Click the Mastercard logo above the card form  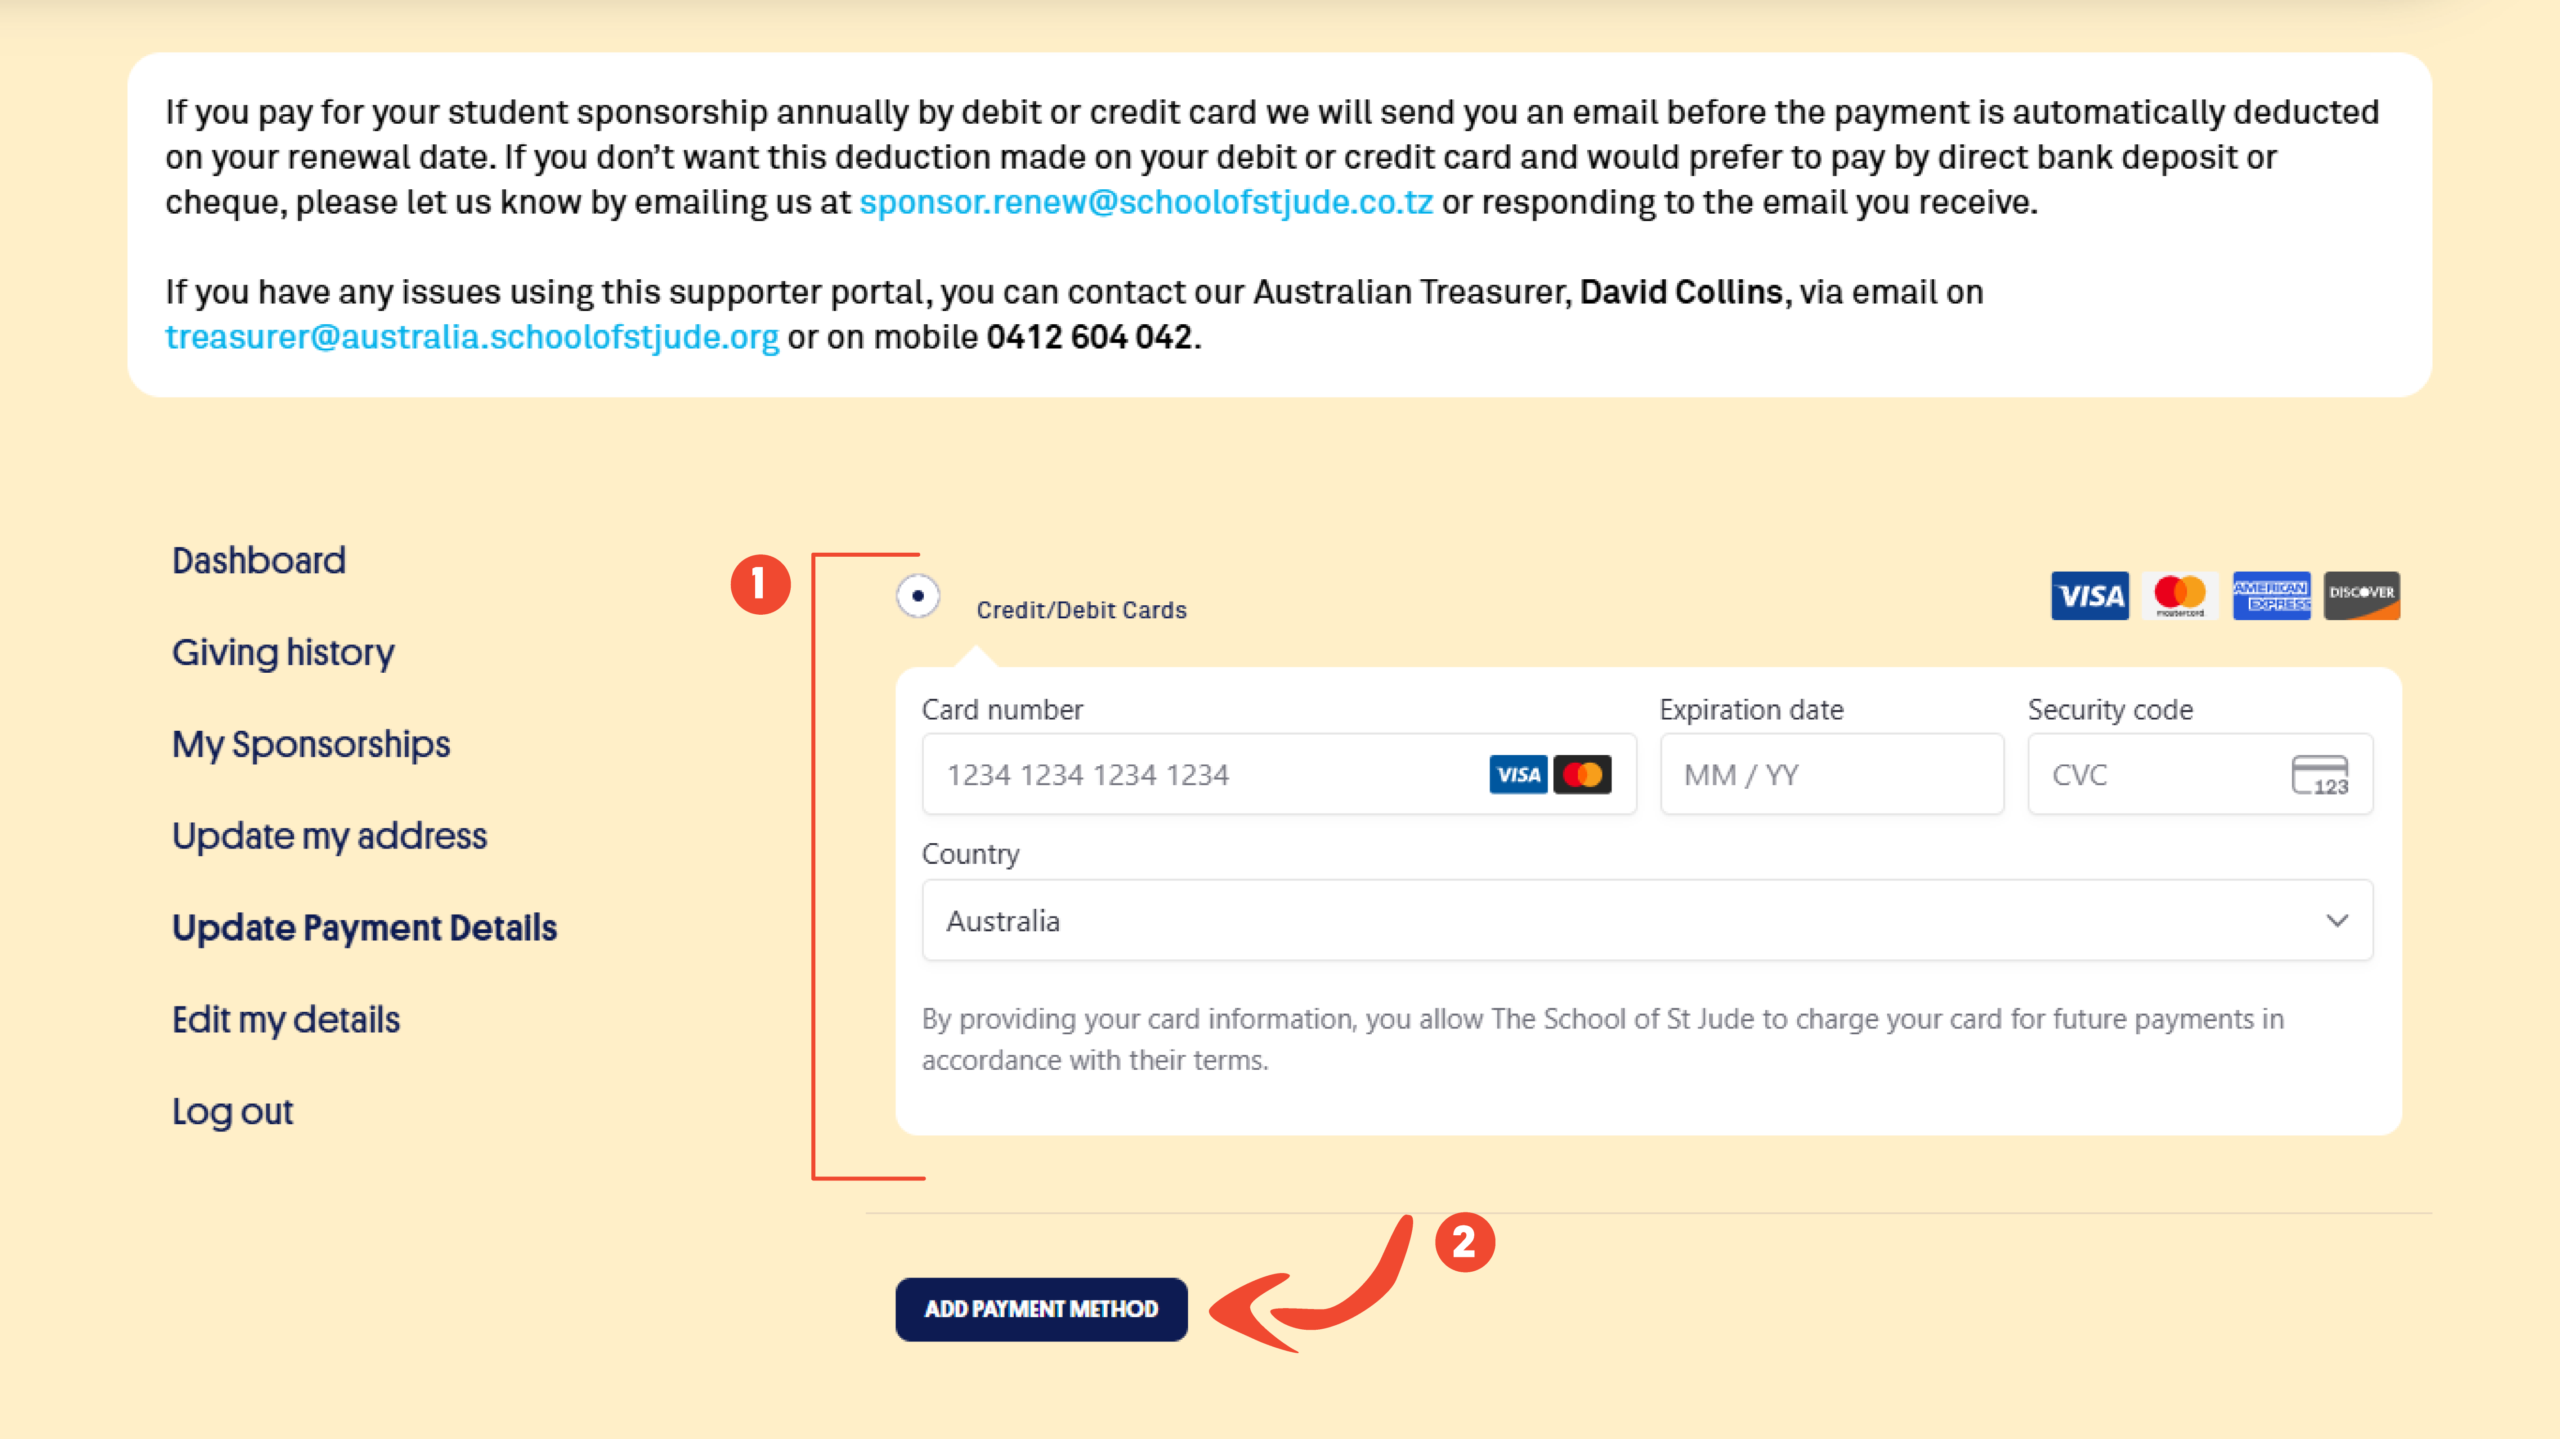pyautogui.click(x=2179, y=596)
